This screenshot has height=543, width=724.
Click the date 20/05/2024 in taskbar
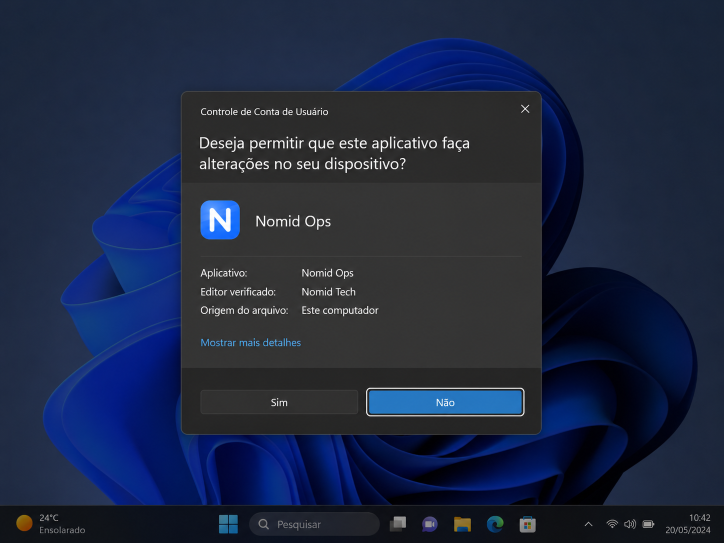tap(688, 530)
